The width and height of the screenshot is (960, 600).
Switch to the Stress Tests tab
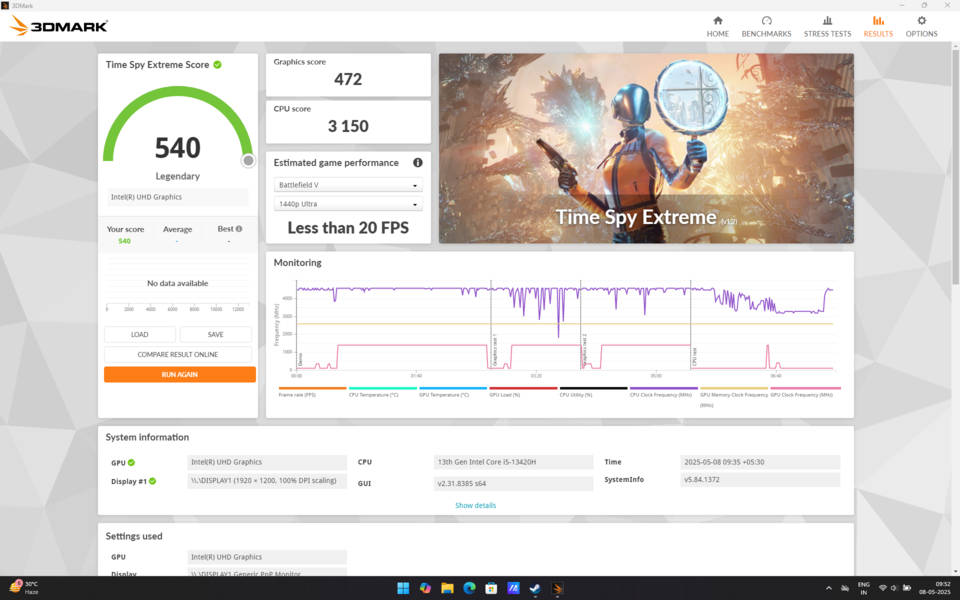click(x=827, y=27)
